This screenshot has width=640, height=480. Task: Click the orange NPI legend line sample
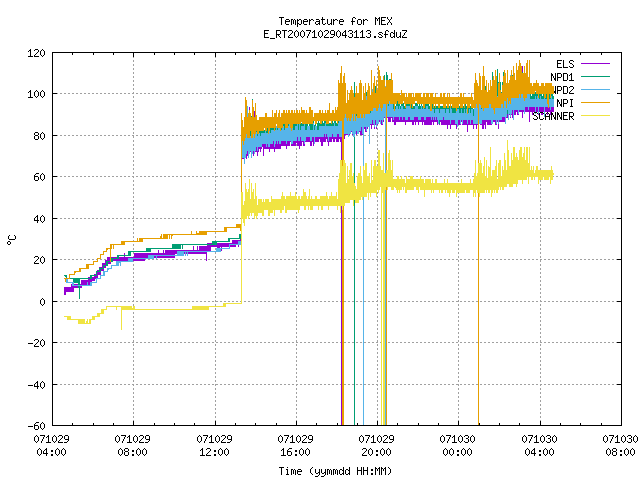595,103
